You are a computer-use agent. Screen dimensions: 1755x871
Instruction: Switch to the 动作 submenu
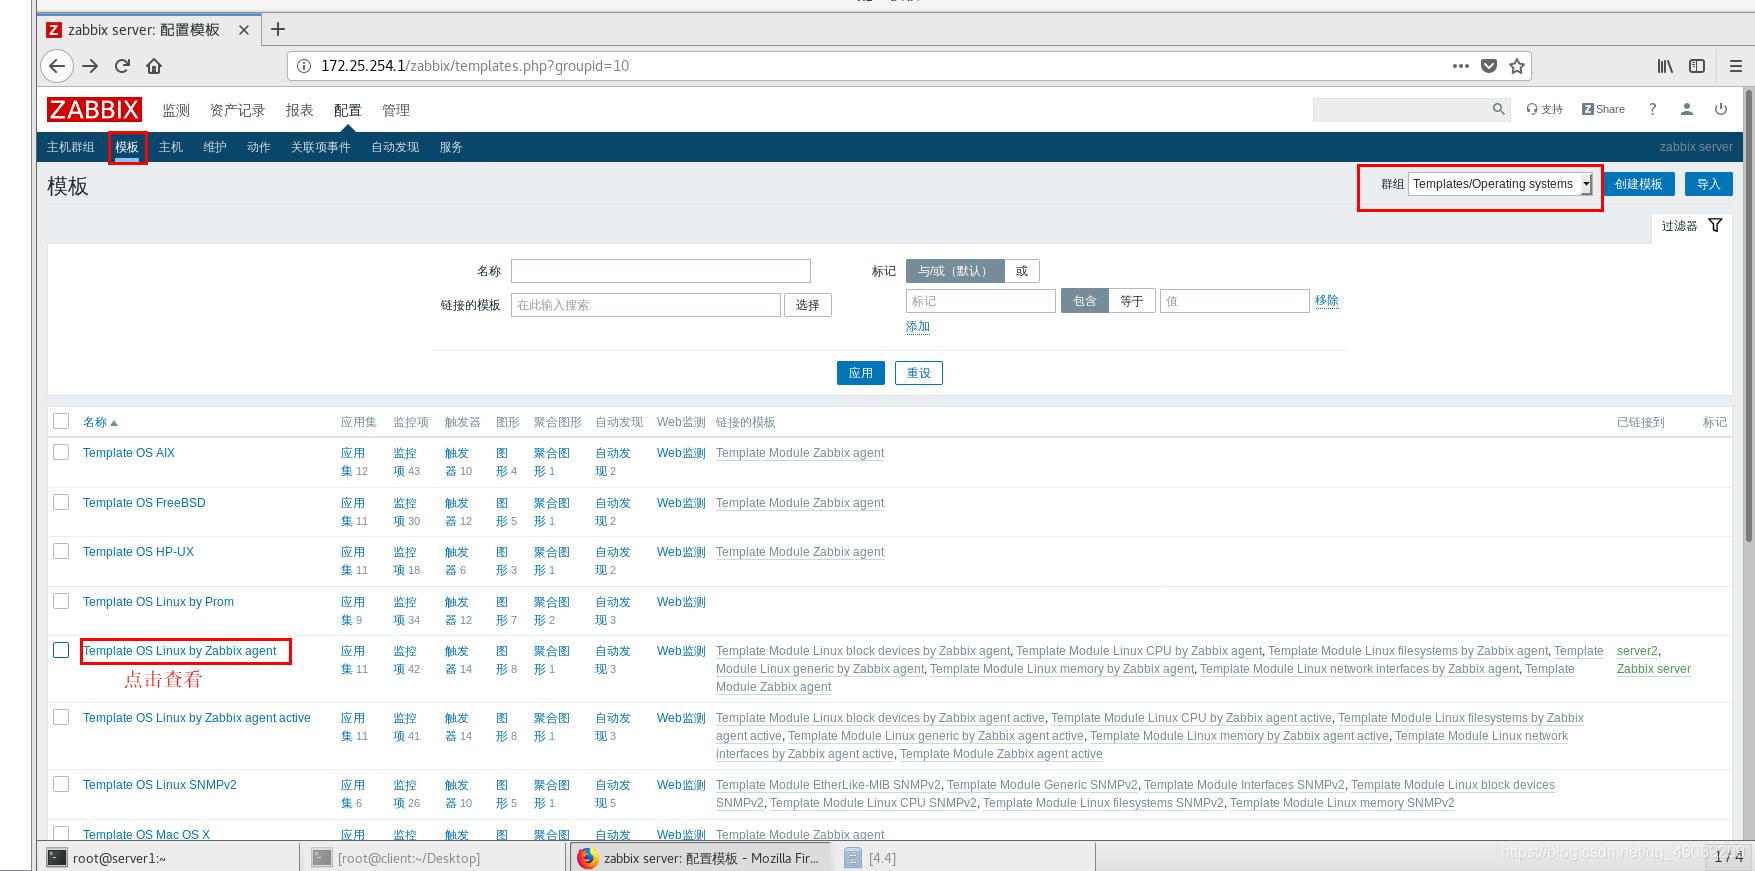click(x=259, y=147)
